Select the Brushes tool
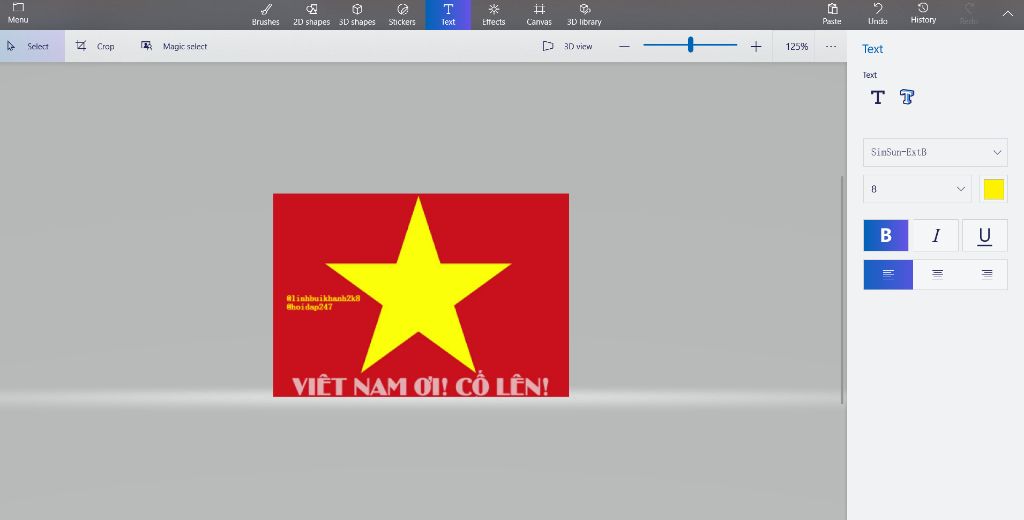 [x=265, y=14]
